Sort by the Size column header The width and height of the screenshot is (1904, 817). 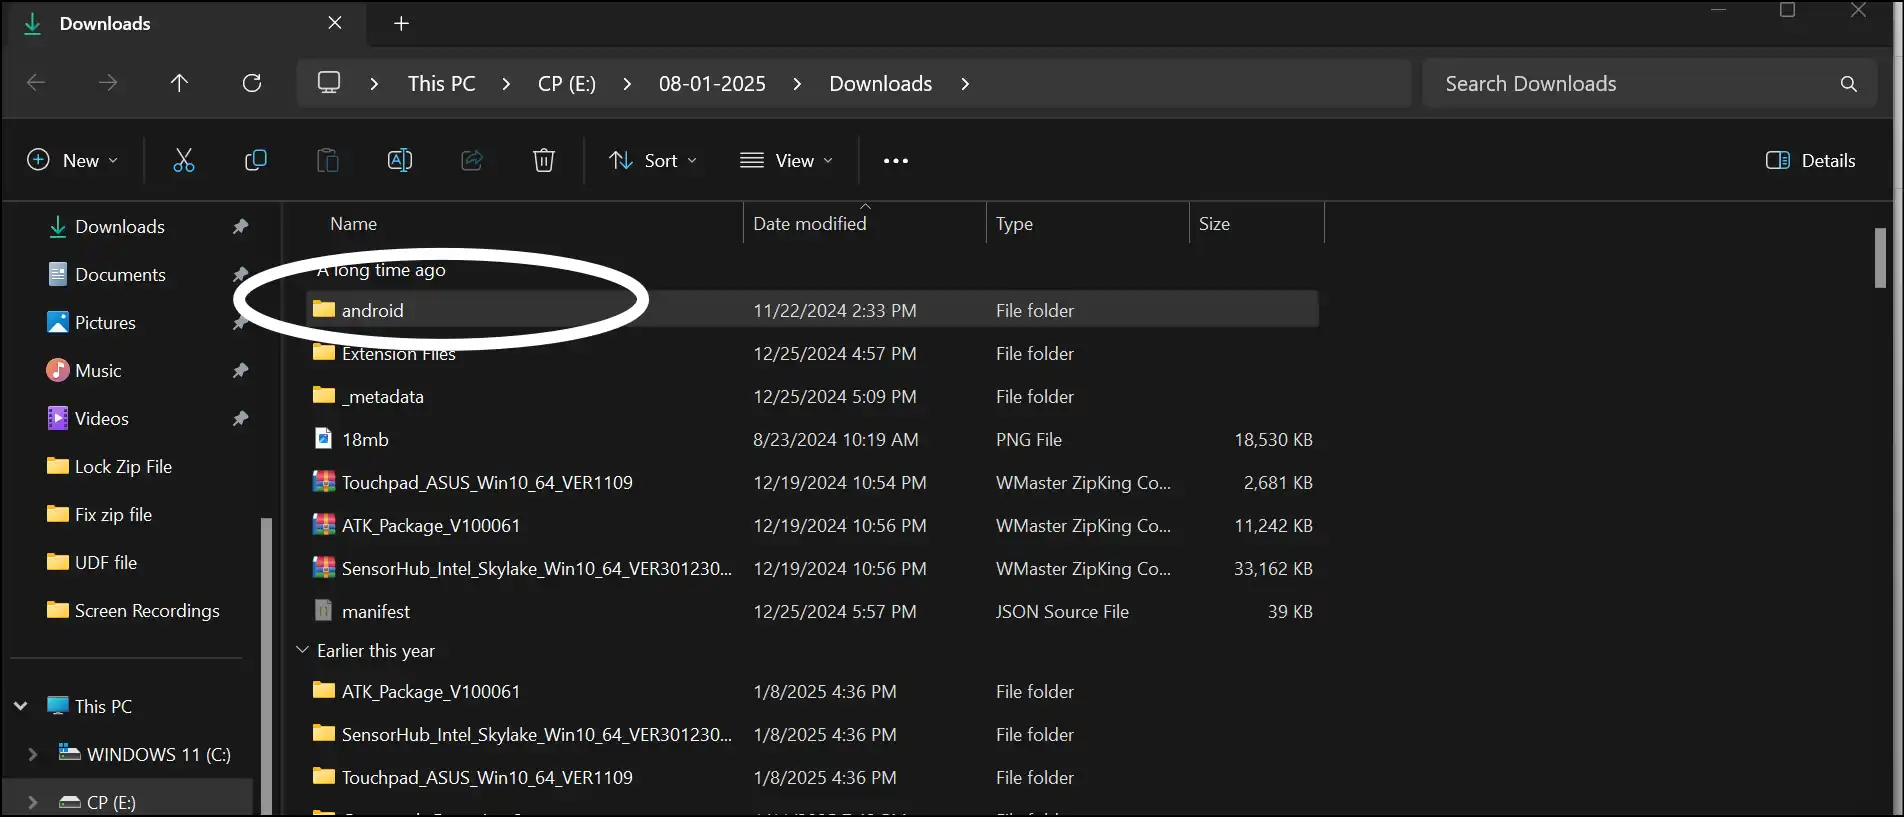click(1214, 224)
